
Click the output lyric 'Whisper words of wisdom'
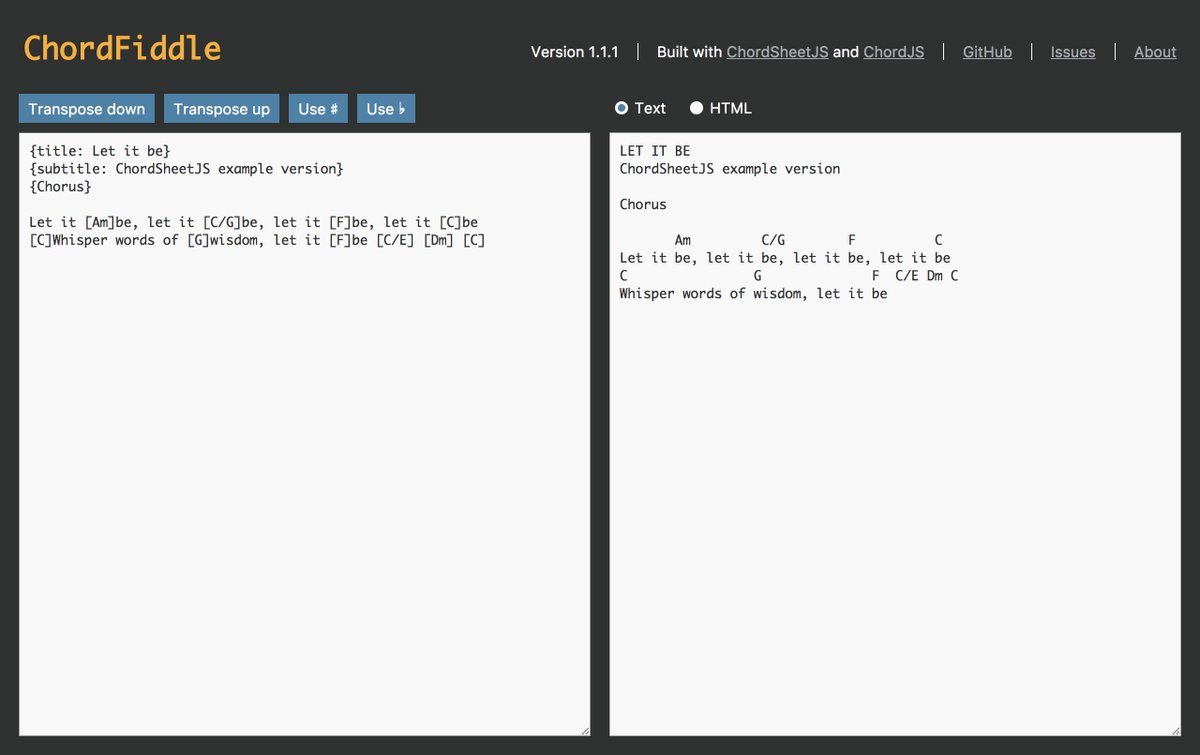click(753, 294)
